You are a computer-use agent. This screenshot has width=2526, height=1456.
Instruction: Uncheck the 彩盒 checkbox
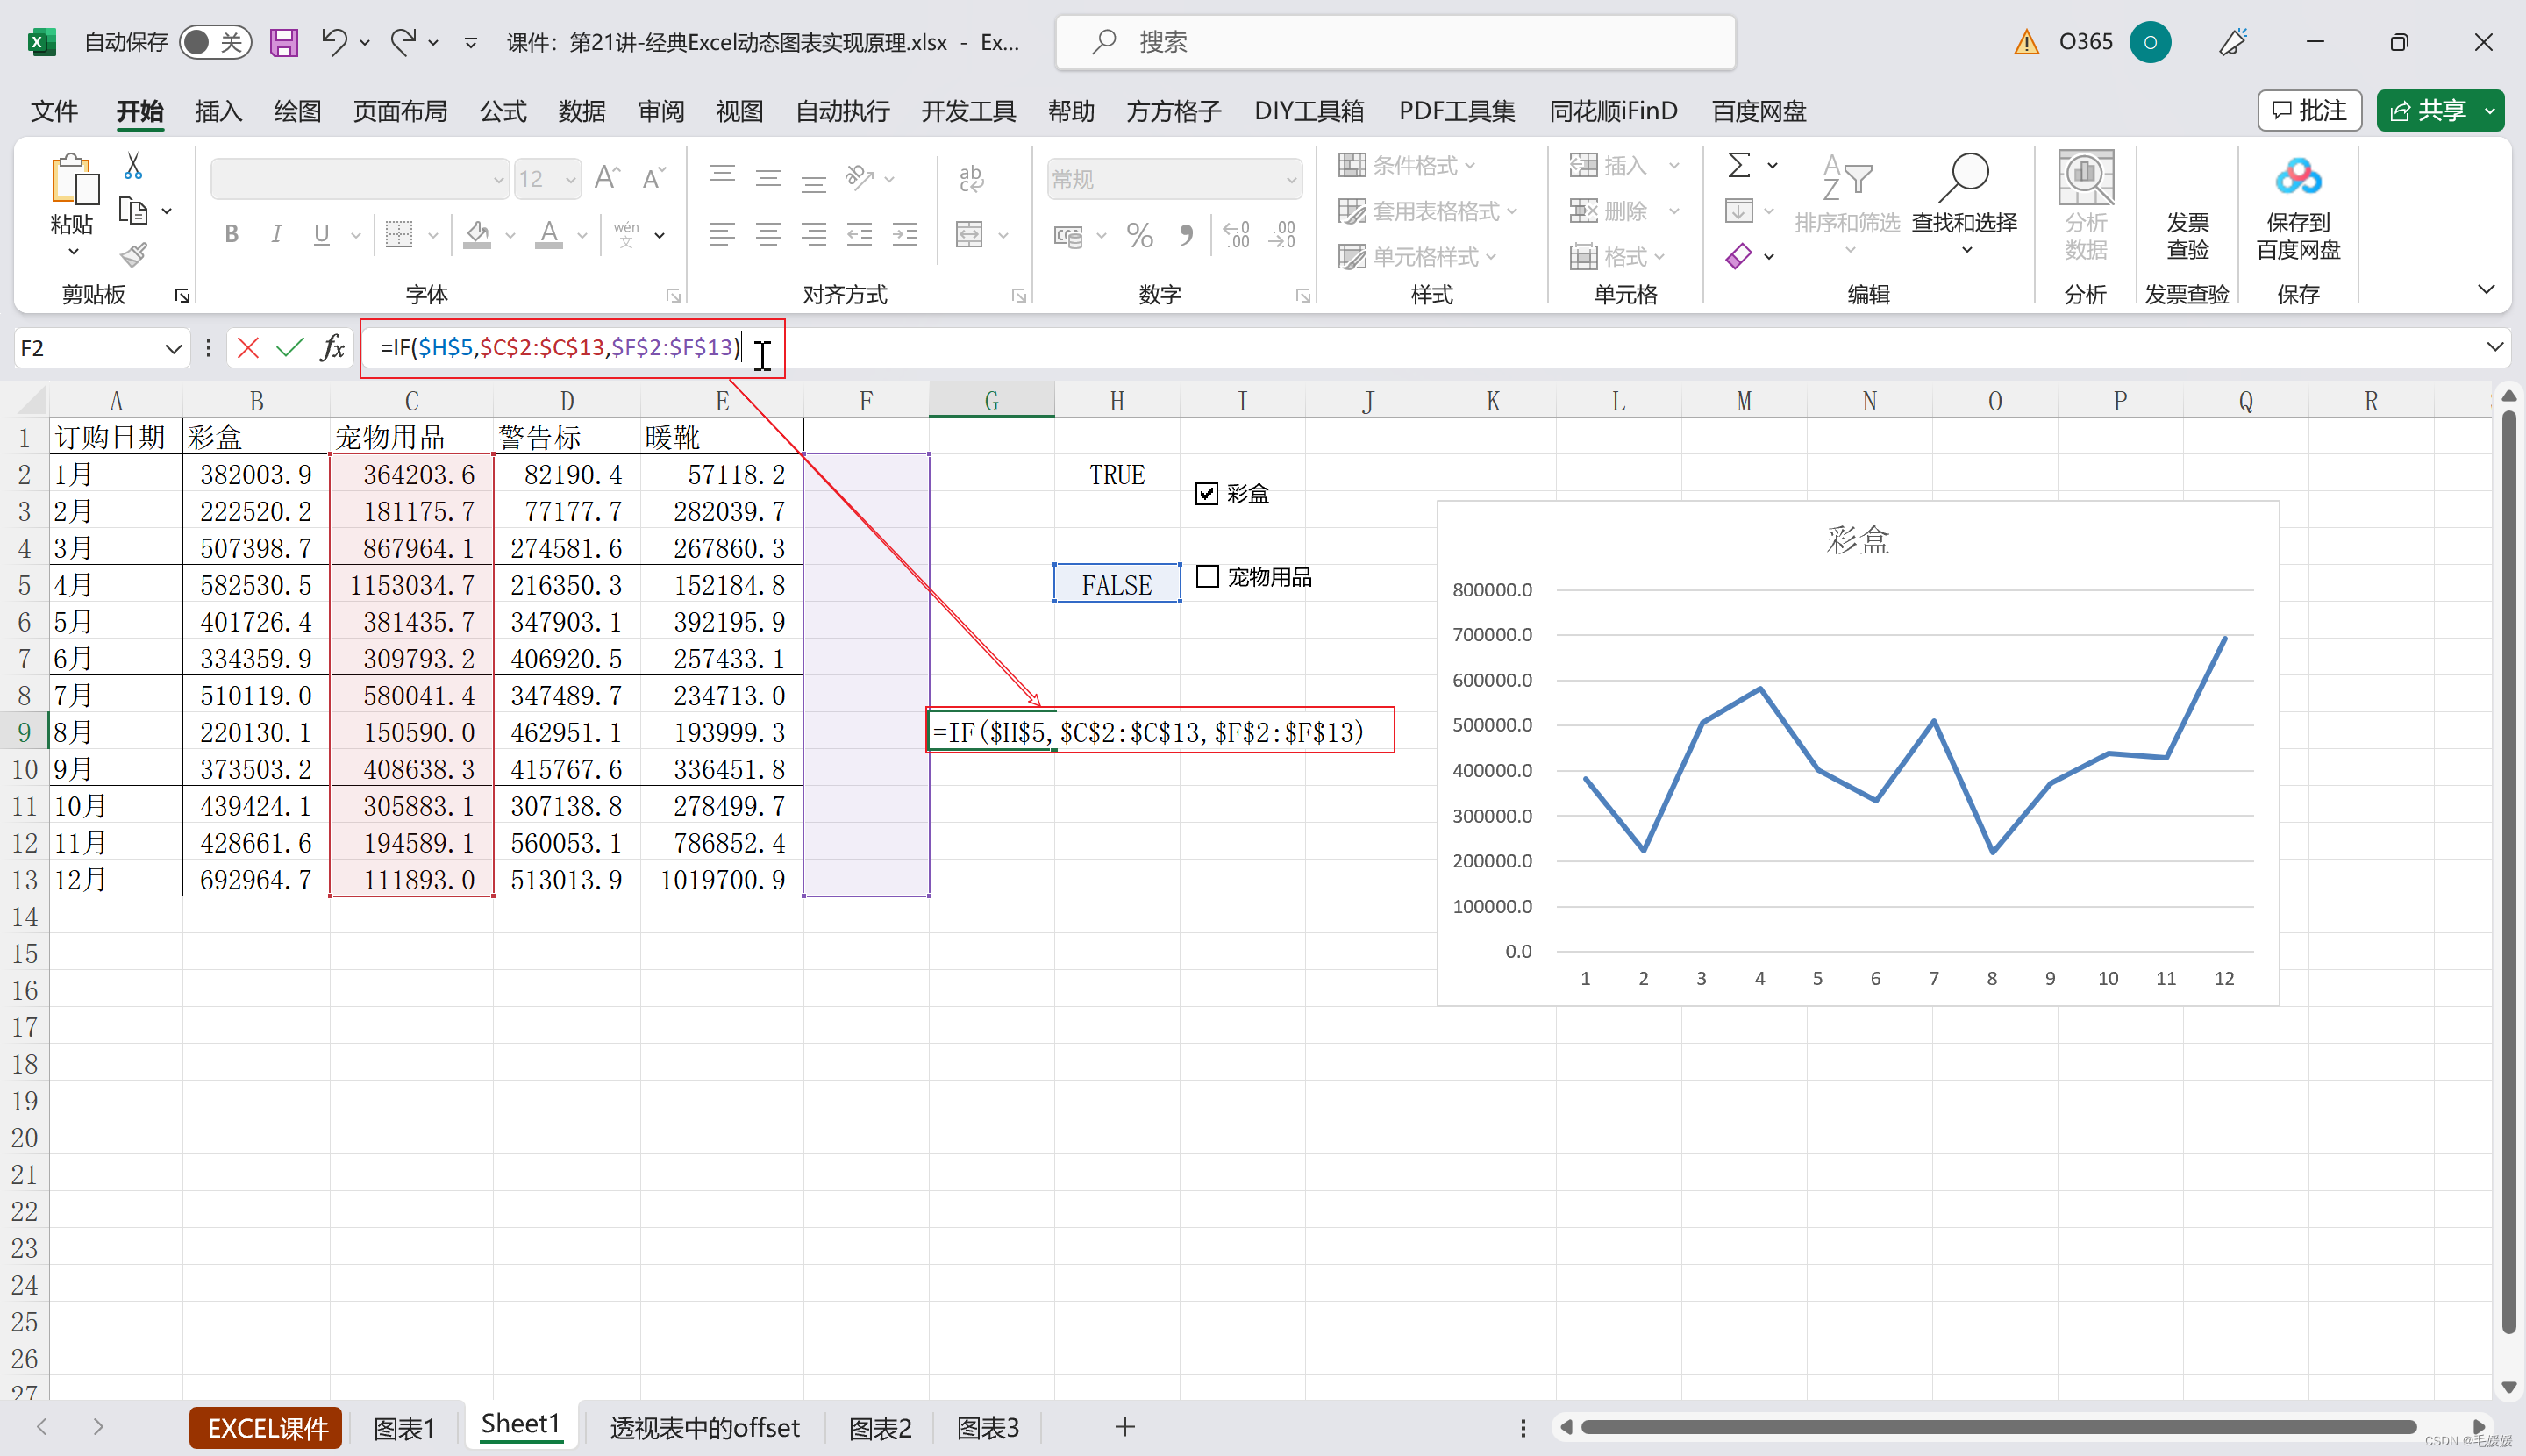pyautogui.click(x=1207, y=494)
